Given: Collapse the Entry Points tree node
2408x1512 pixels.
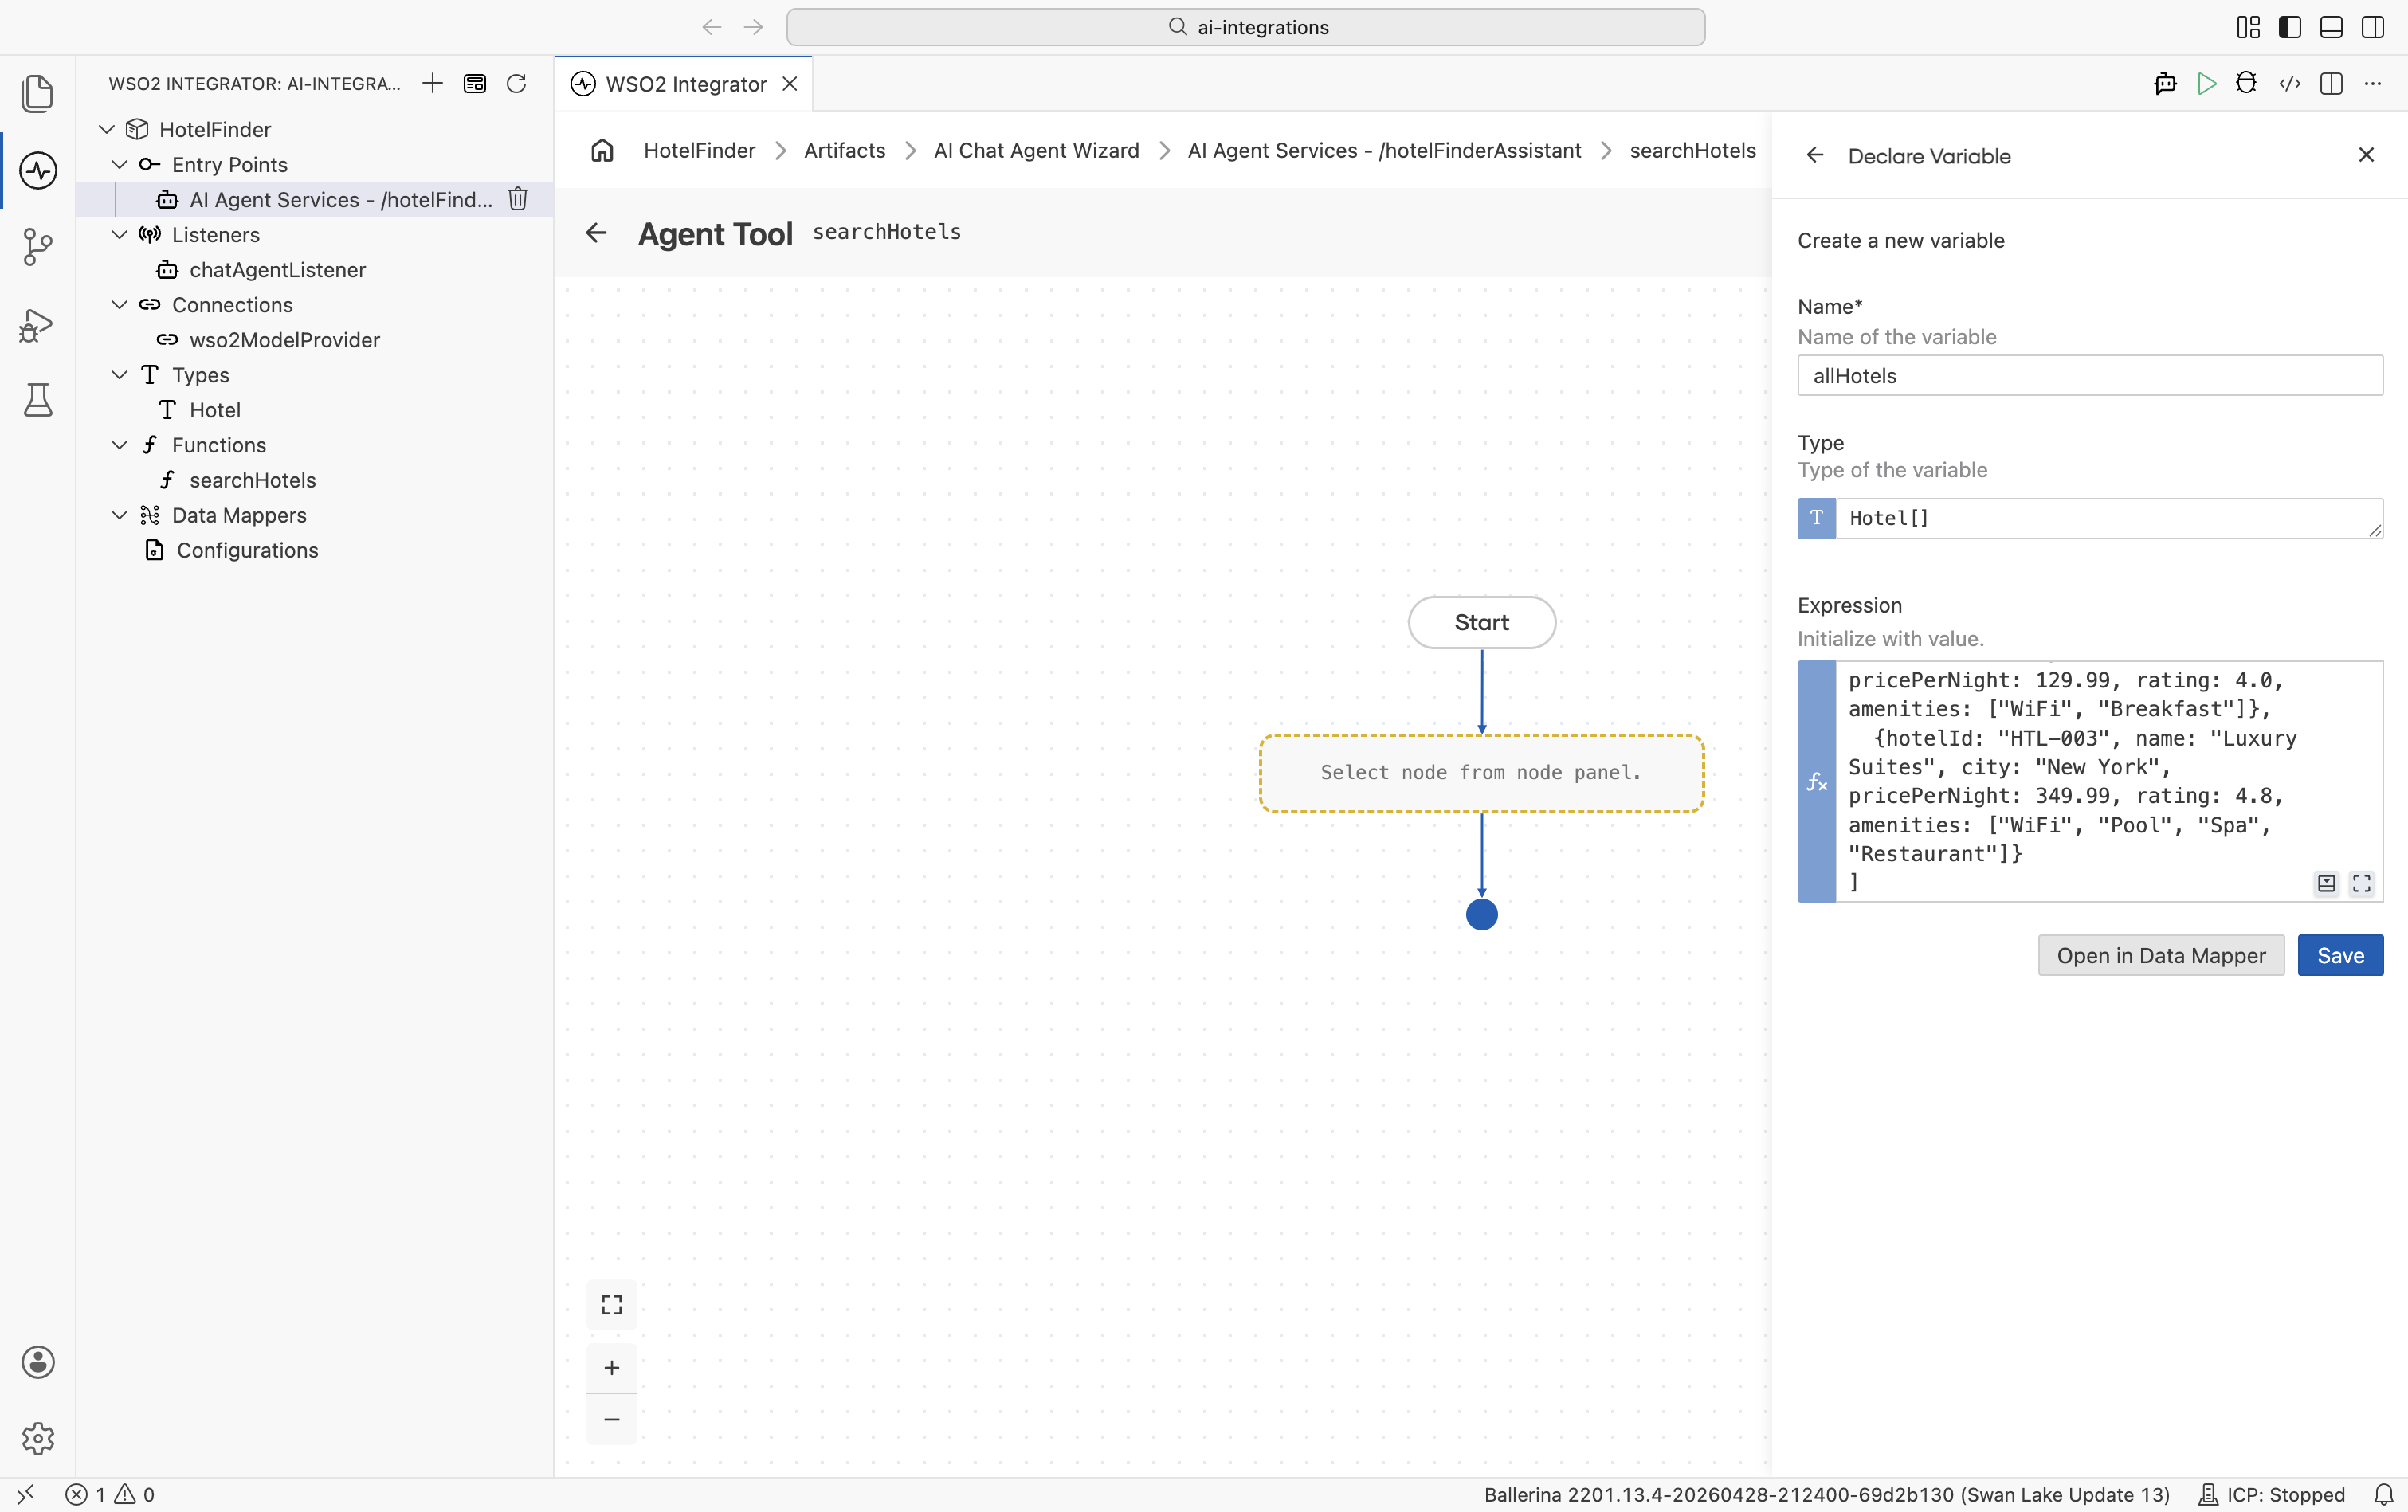Looking at the screenshot, I should pyautogui.click(x=120, y=164).
